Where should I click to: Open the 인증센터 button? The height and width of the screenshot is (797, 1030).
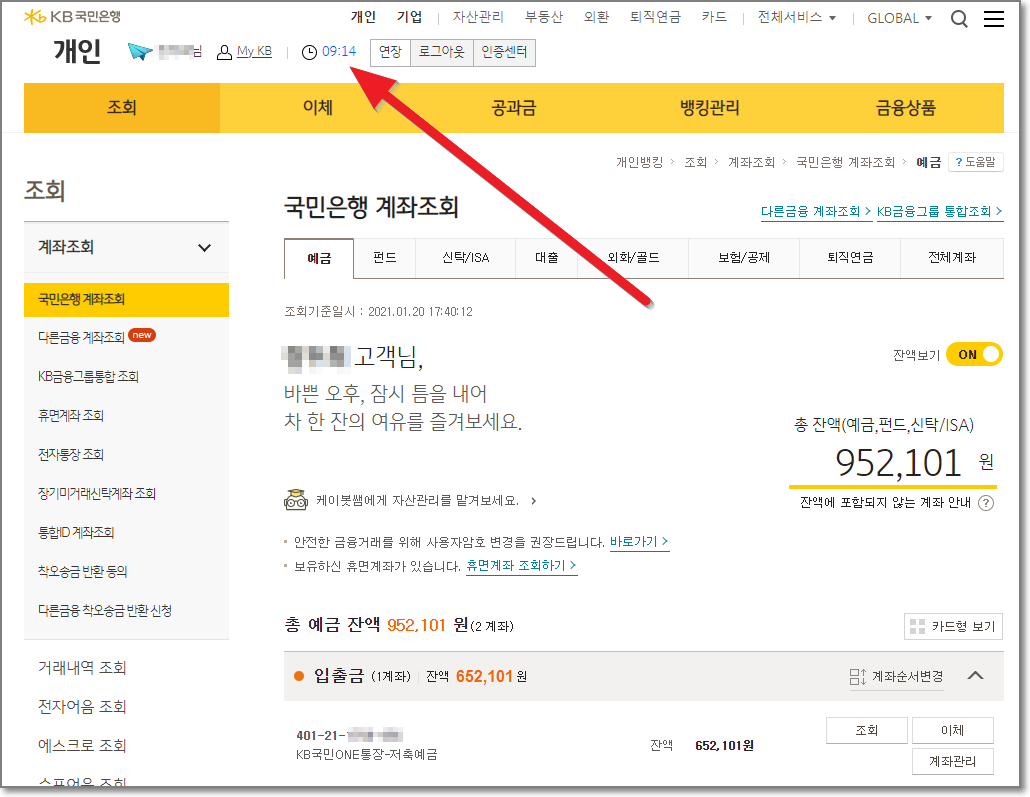click(504, 53)
